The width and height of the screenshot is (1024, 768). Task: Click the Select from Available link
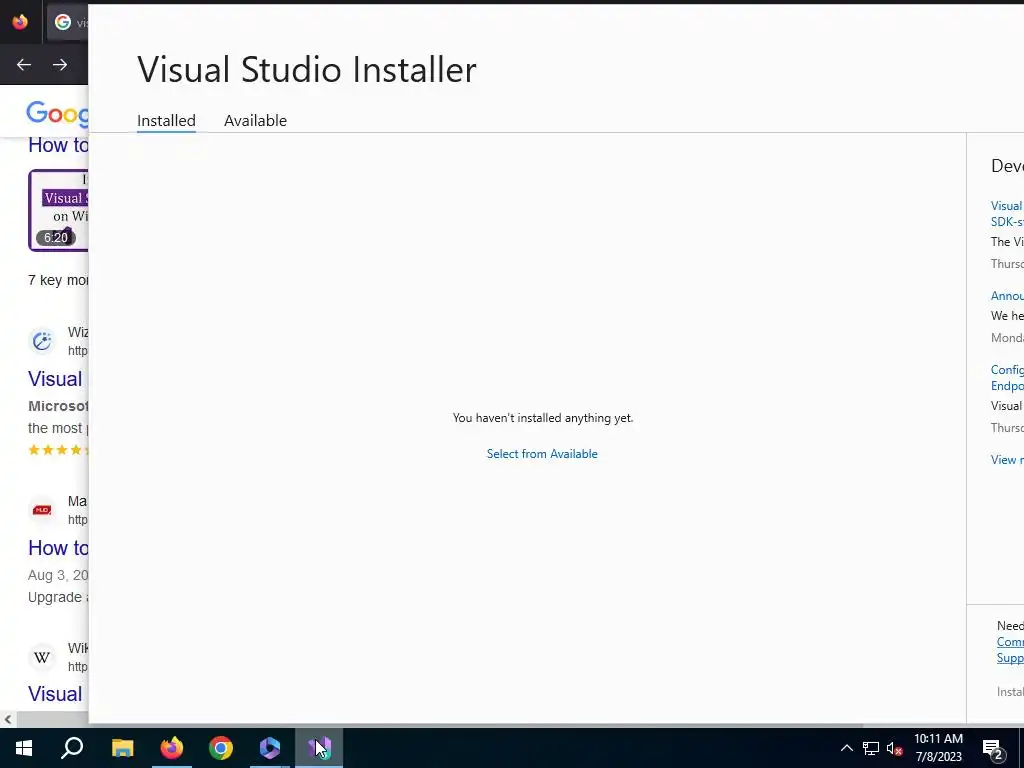[542, 454]
